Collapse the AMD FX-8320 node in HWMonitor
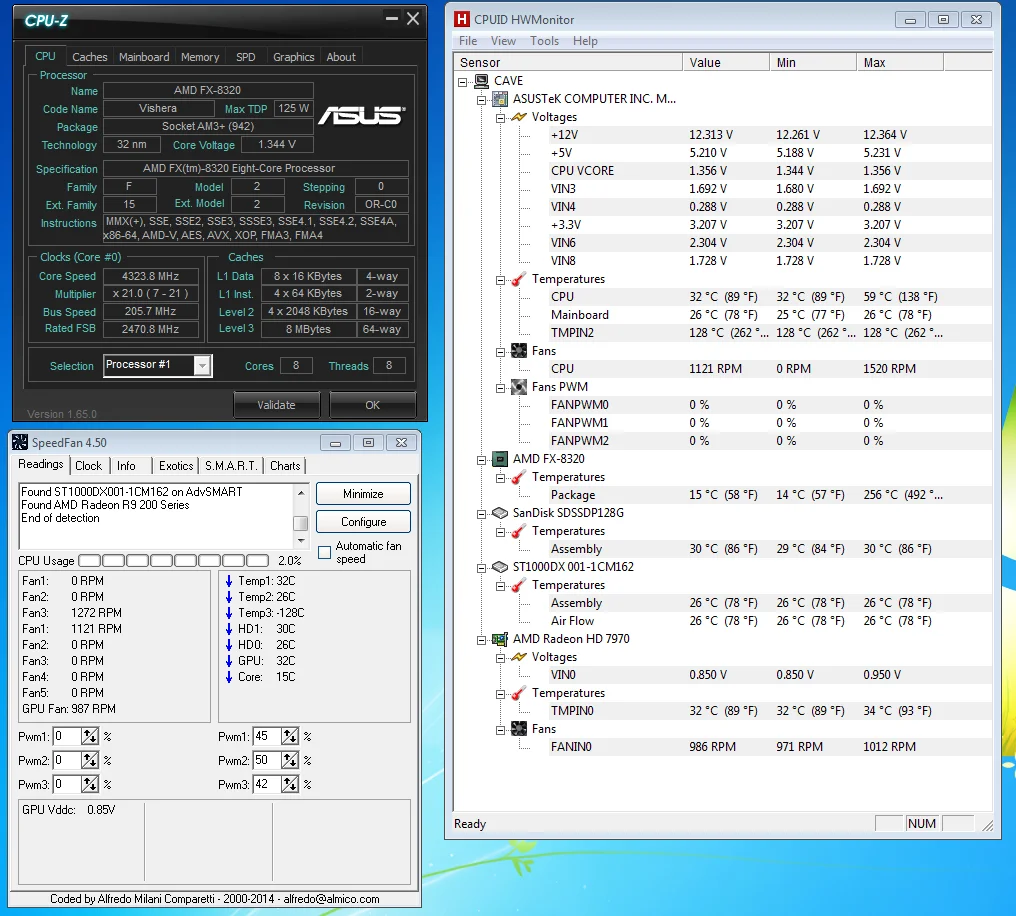 coord(481,461)
